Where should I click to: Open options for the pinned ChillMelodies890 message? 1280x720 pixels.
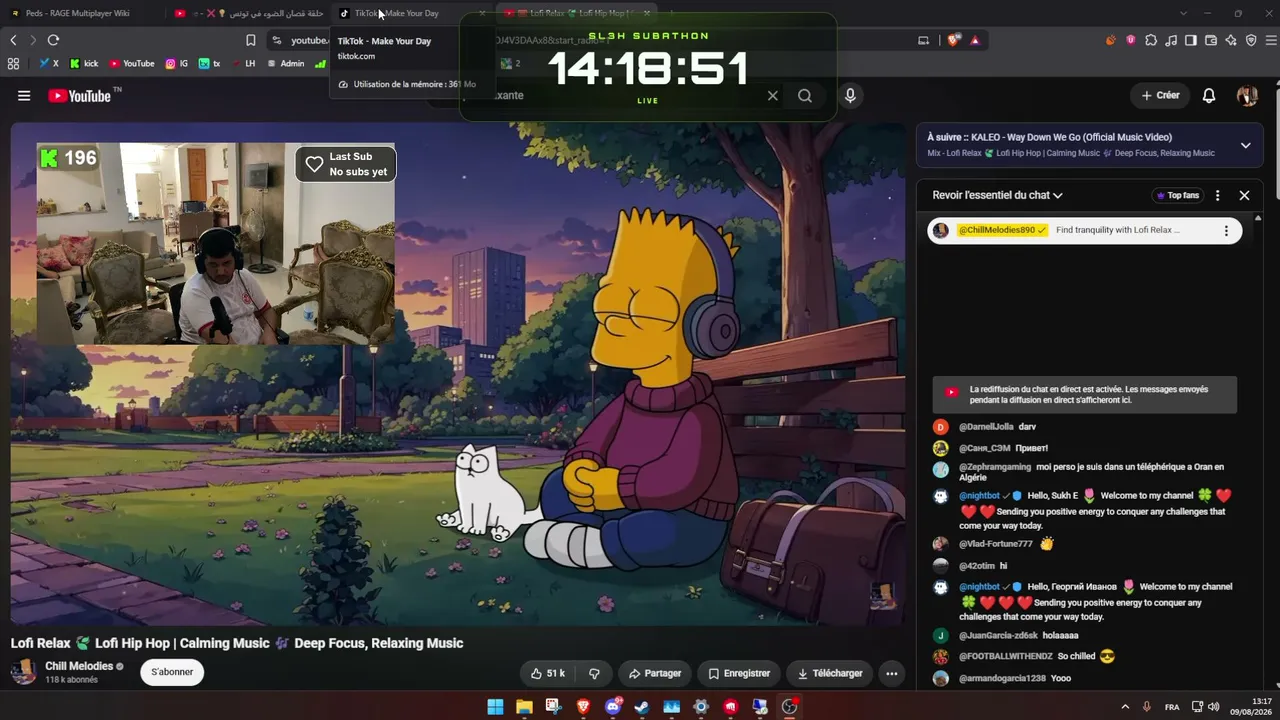(x=1226, y=231)
